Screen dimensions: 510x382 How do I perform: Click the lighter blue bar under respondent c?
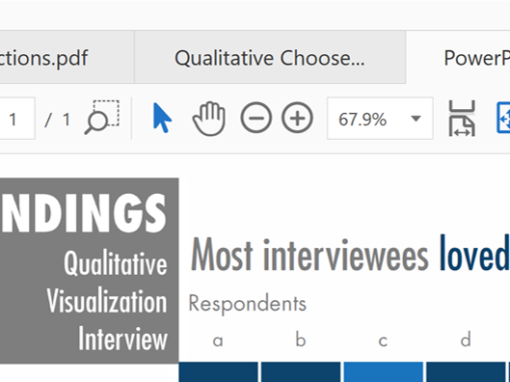[x=383, y=372]
